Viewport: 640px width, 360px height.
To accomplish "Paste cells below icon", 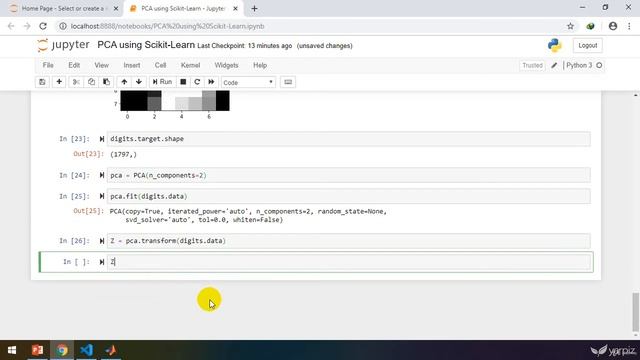I will [106, 82].
